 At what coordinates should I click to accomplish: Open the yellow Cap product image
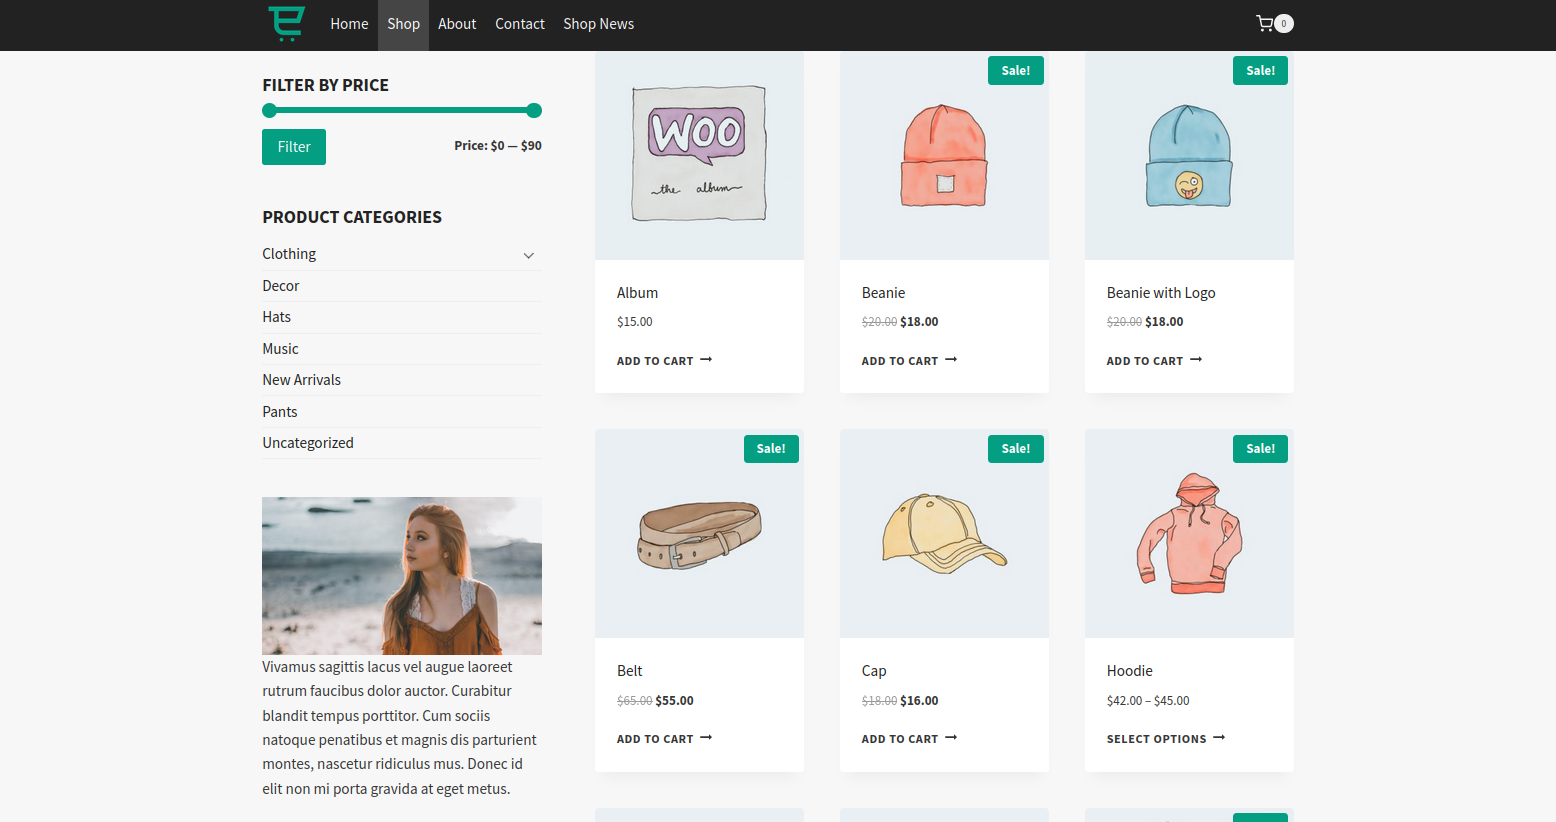point(944,534)
